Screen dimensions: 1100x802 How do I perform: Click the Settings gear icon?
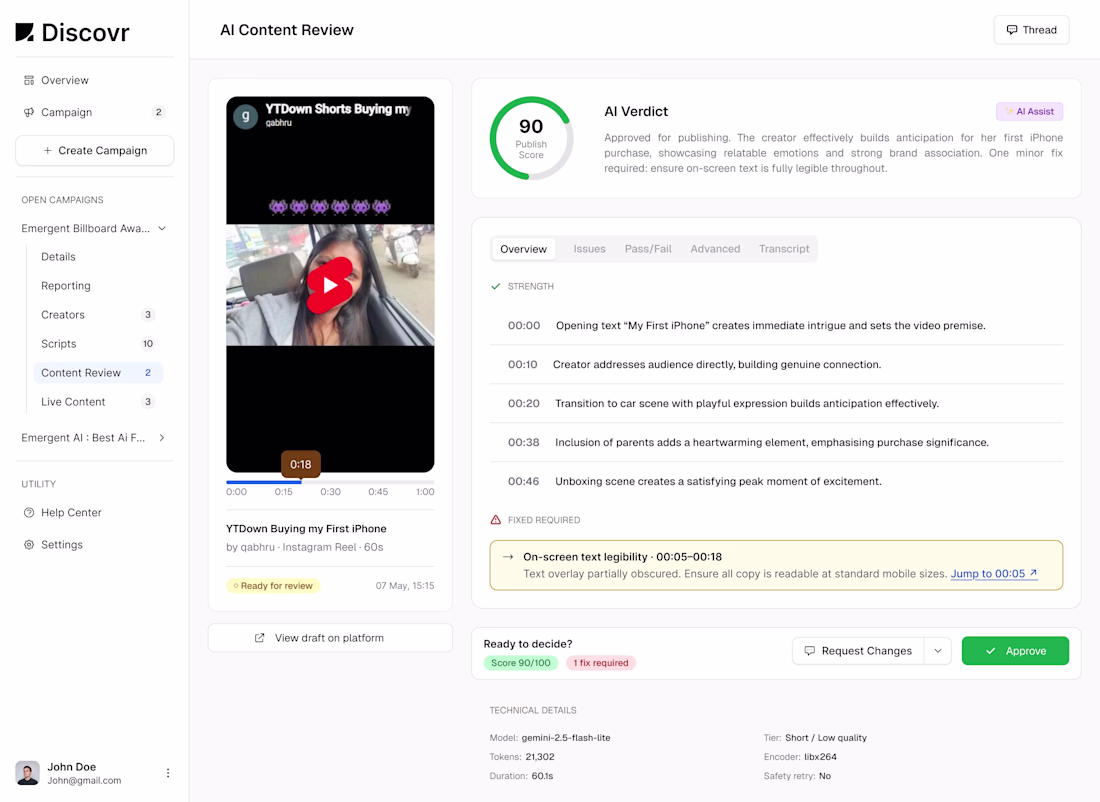pyautogui.click(x=29, y=544)
